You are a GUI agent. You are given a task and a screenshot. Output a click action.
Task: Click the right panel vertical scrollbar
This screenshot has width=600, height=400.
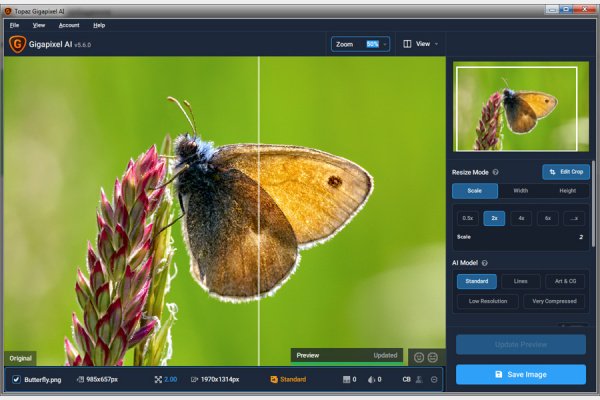pyautogui.click(x=593, y=204)
